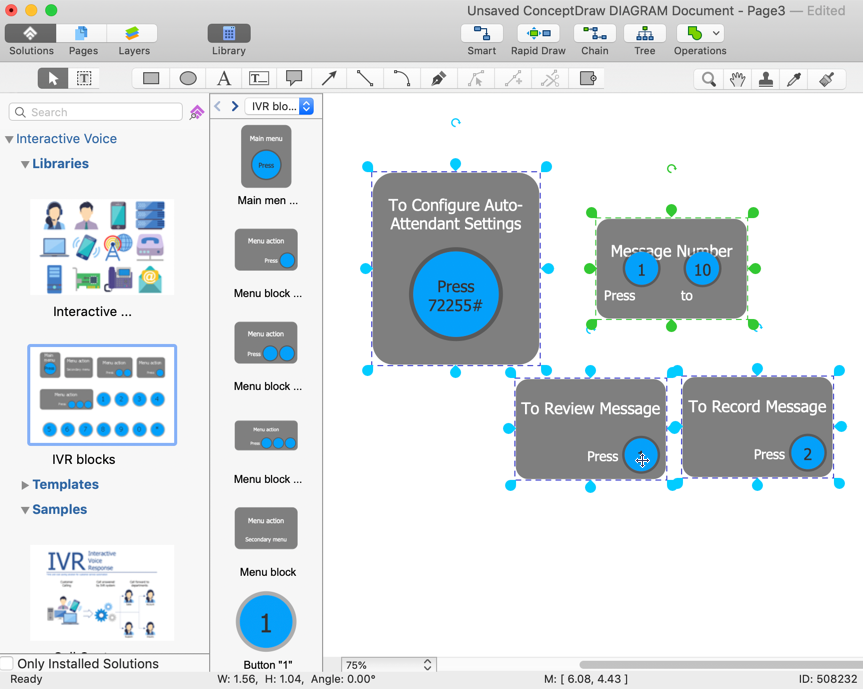
Task: Select the Eyedropper tool
Action: [x=795, y=79]
